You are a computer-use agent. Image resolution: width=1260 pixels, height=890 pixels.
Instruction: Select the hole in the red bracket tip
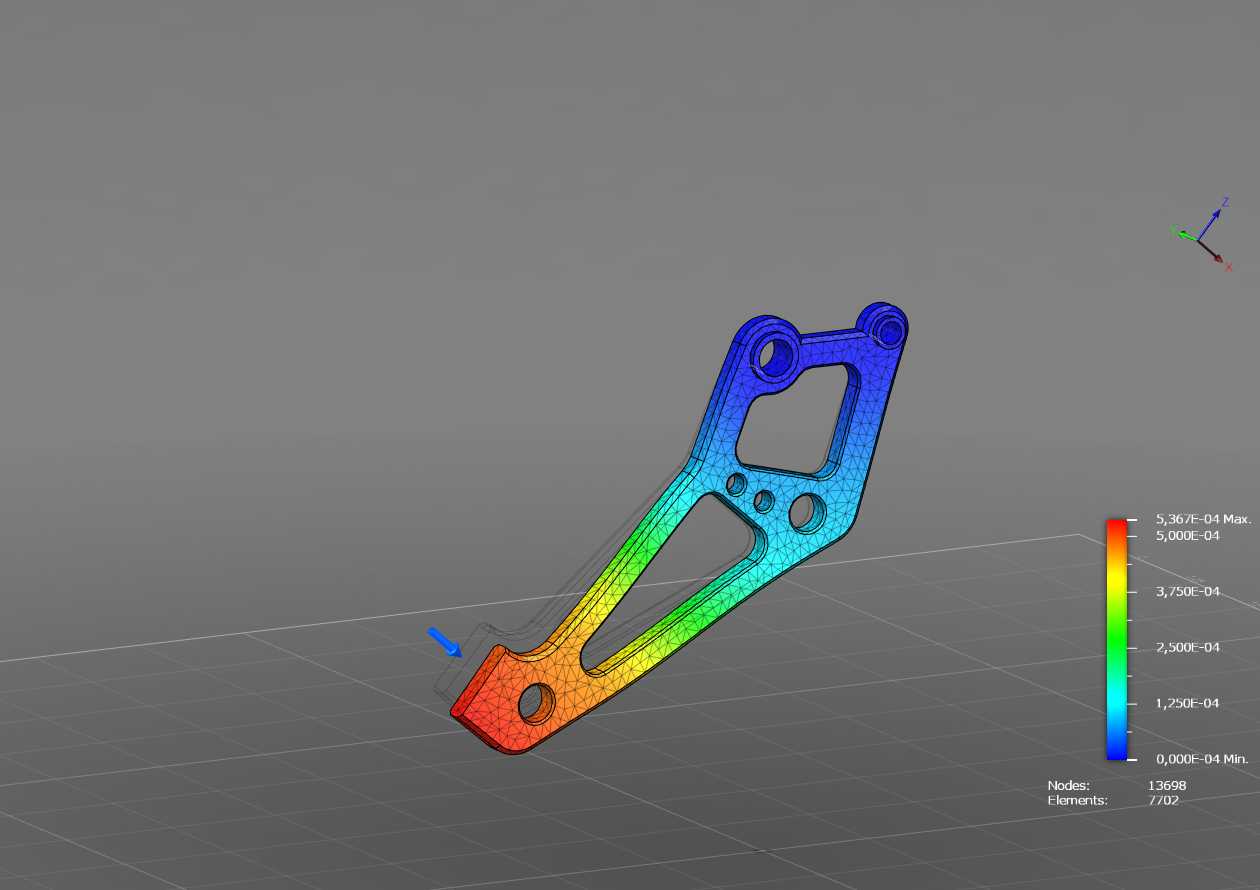pos(536,702)
